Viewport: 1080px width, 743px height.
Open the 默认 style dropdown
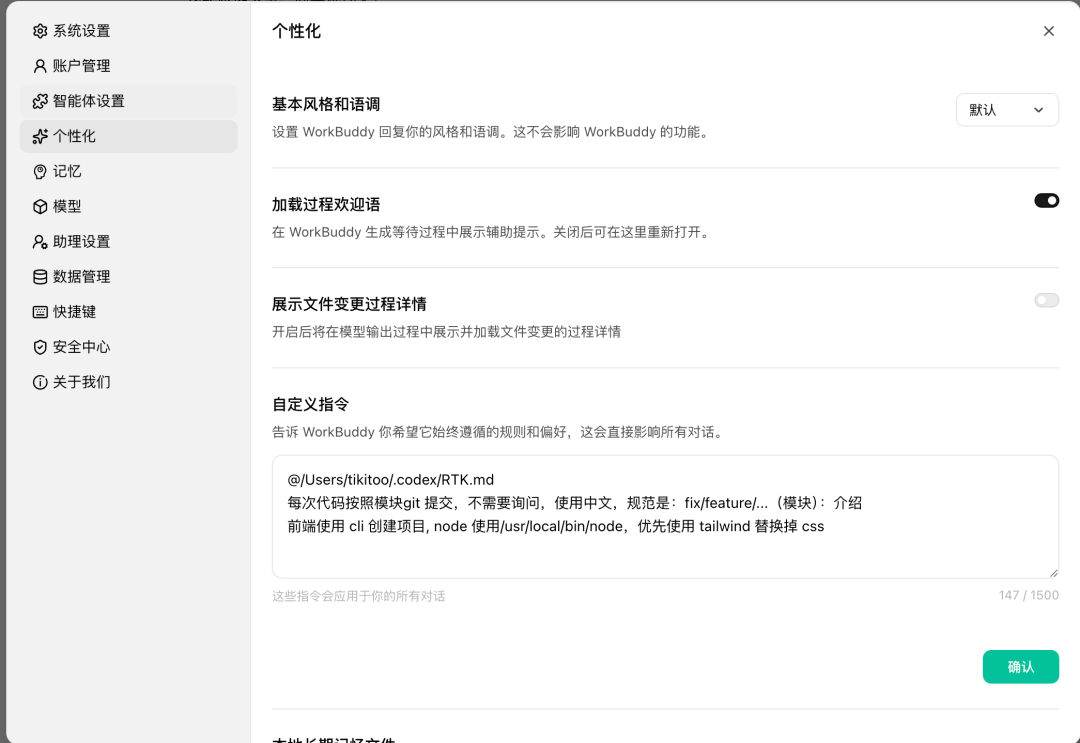pyautogui.click(x=1007, y=110)
